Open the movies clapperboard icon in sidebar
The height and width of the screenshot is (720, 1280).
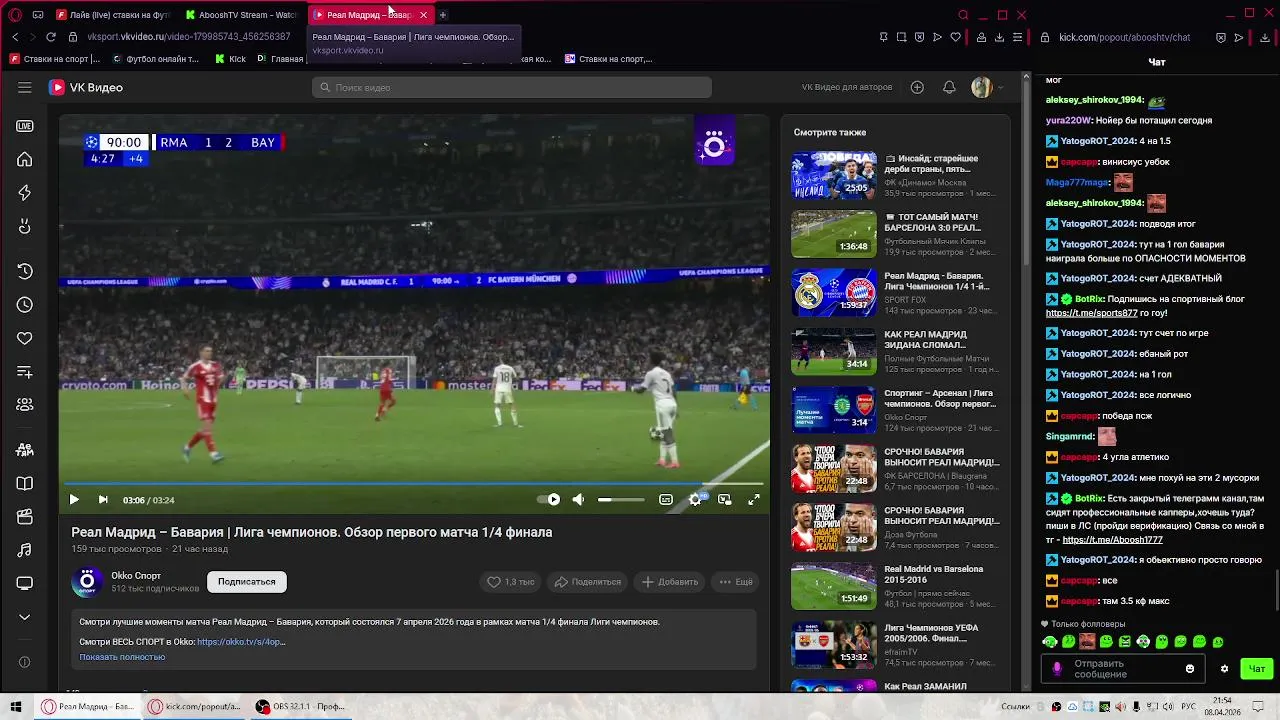point(25,517)
